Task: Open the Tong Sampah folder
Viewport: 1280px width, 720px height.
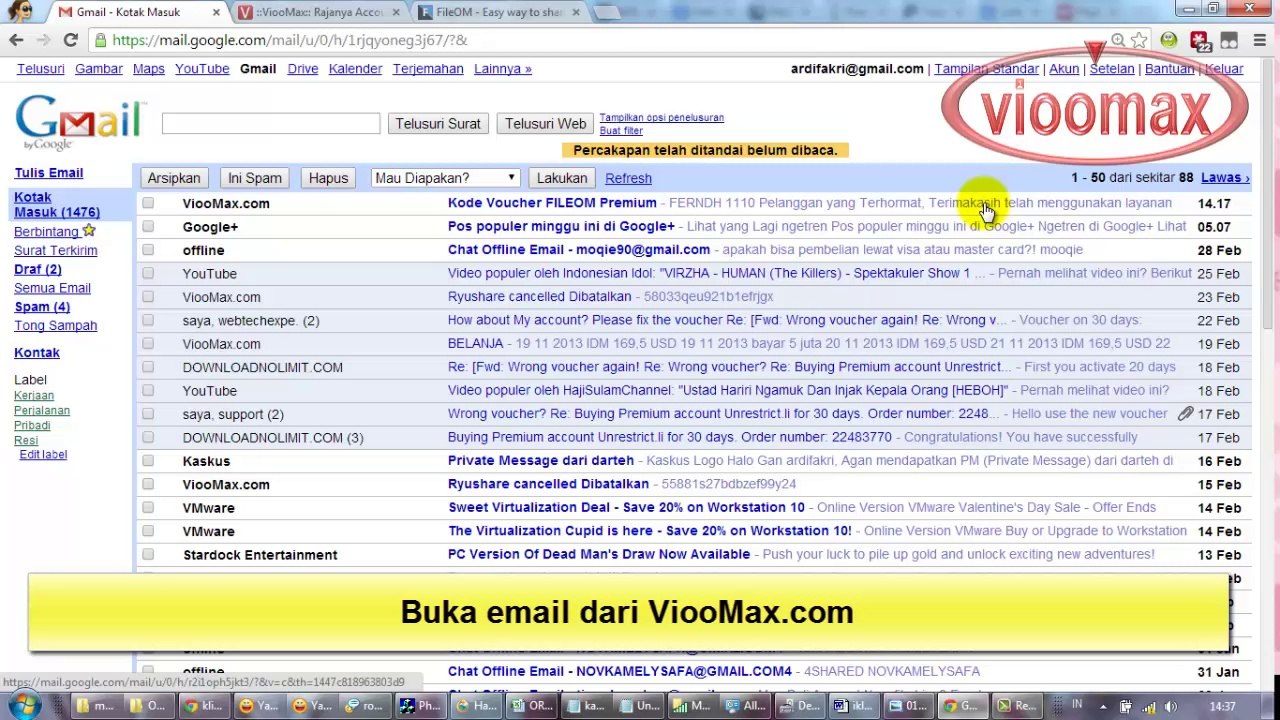Action: click(56, 326)
